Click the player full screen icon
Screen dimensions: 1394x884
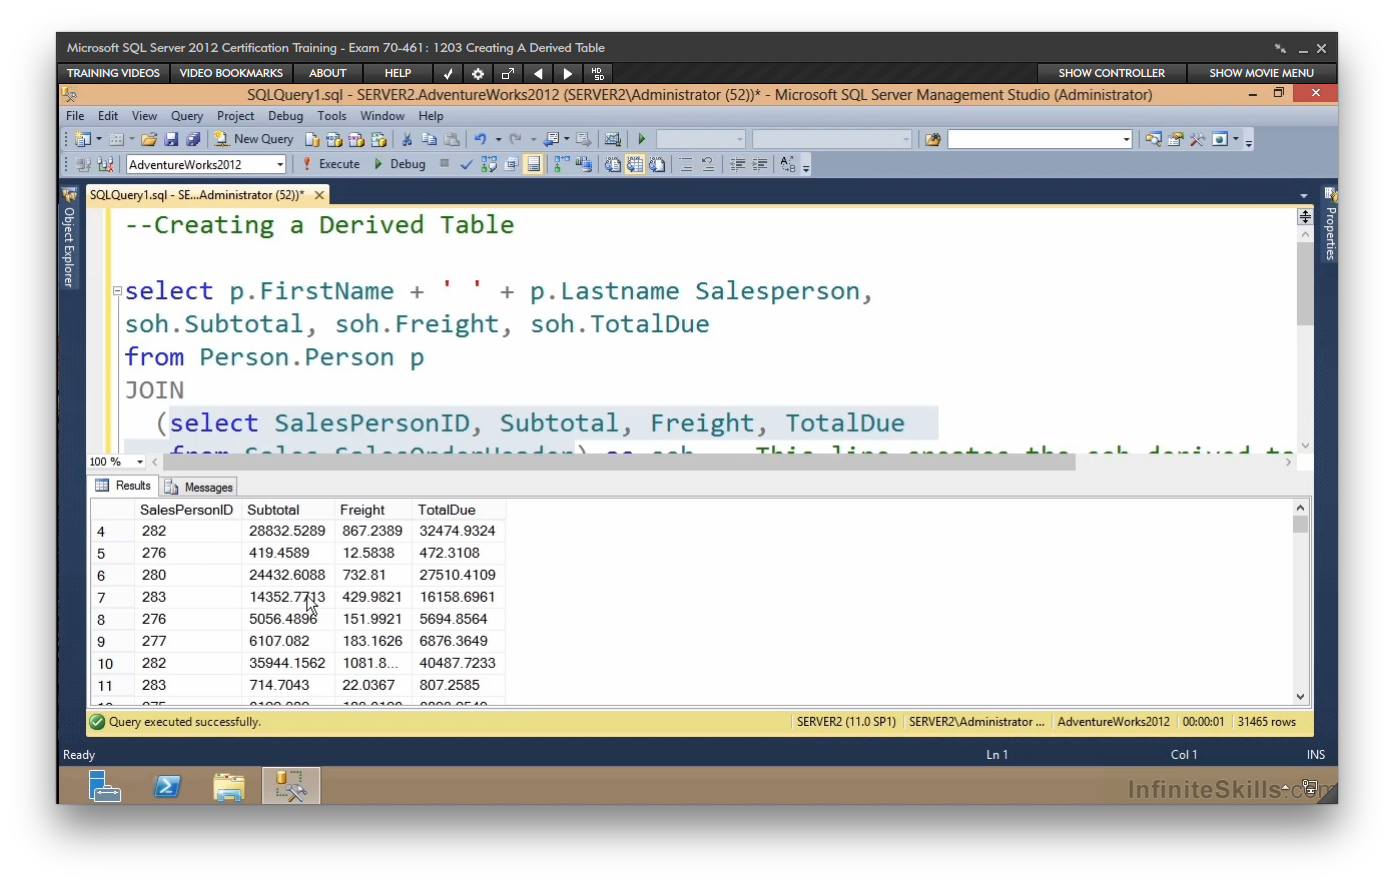coord(508,73)
